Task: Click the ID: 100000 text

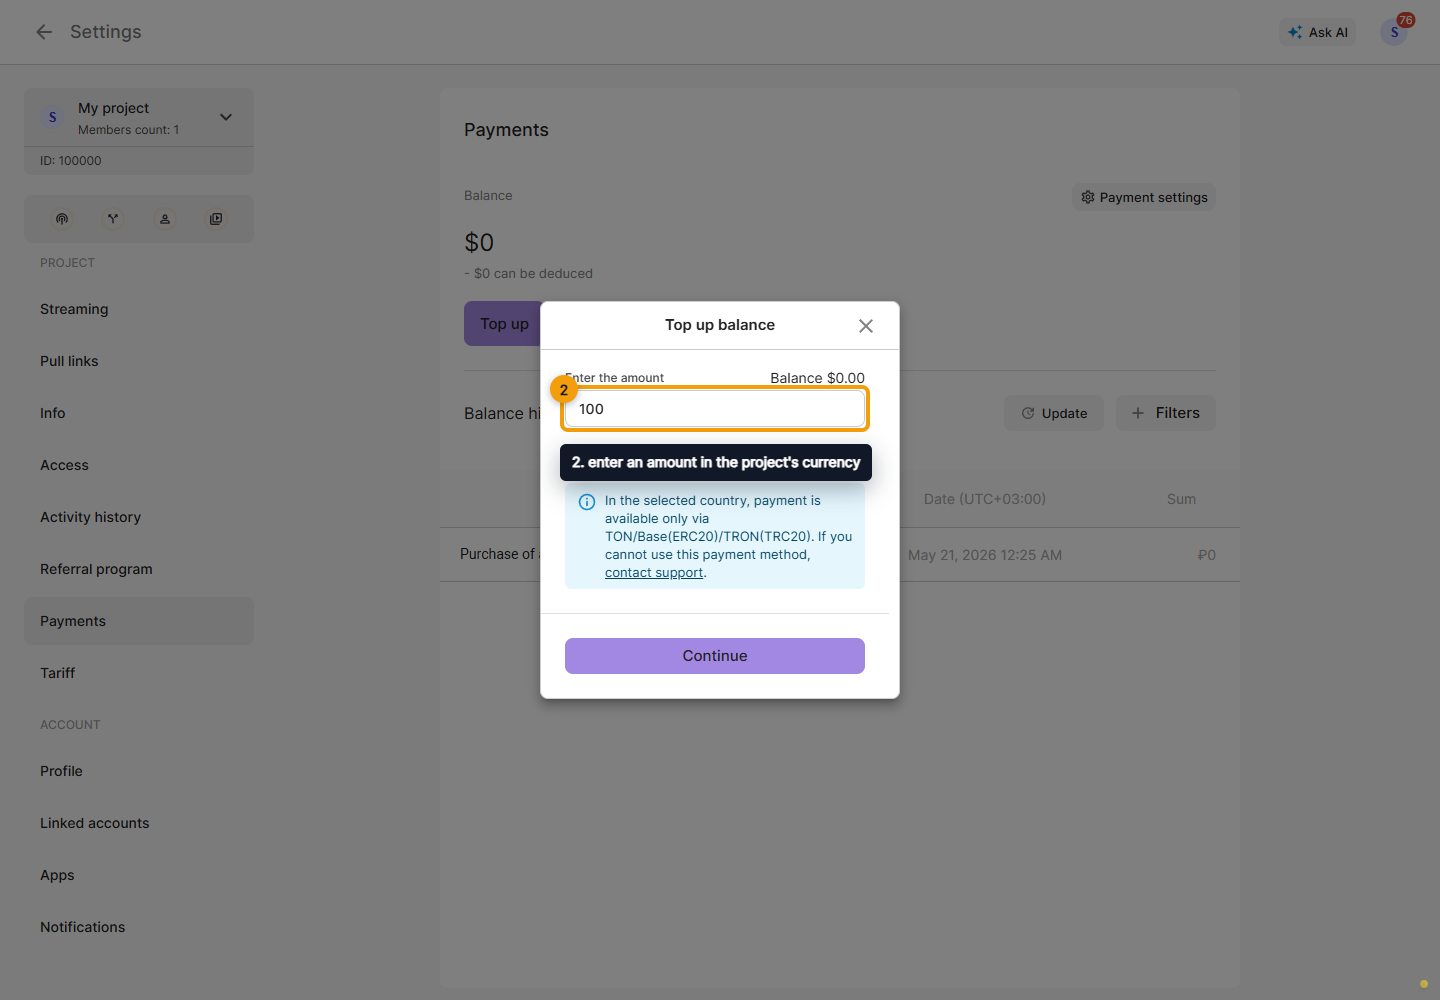Action: click(71, 161)
